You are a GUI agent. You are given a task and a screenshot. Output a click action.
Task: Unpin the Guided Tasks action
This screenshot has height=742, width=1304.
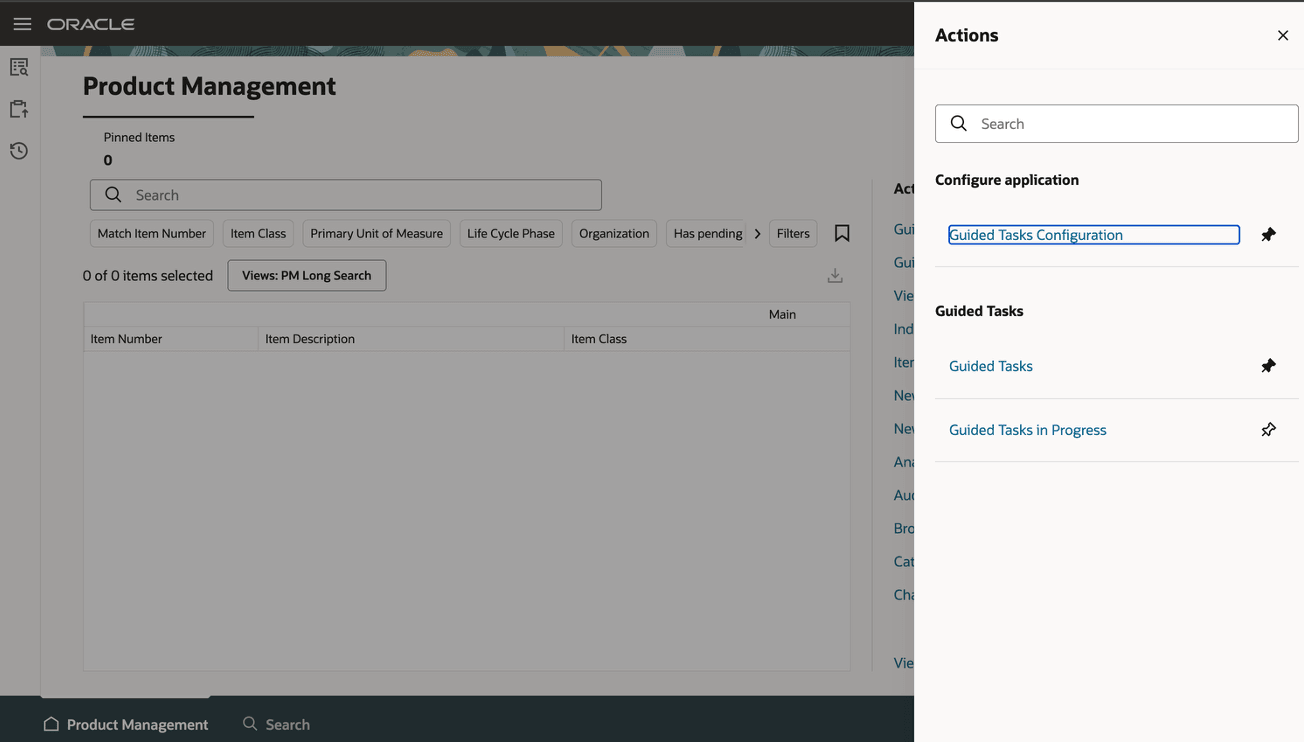pyautogui.click(x=1268, y=366)
